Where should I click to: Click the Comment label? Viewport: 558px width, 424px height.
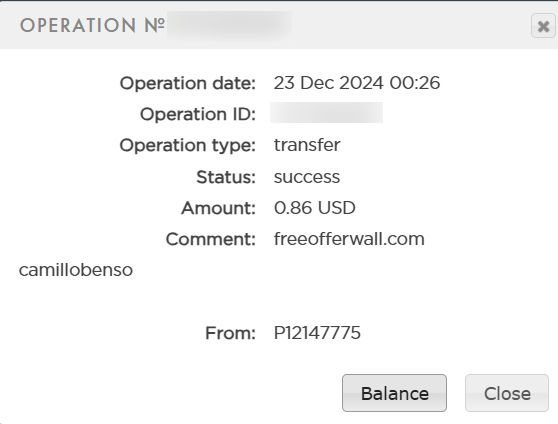[211, 239]
